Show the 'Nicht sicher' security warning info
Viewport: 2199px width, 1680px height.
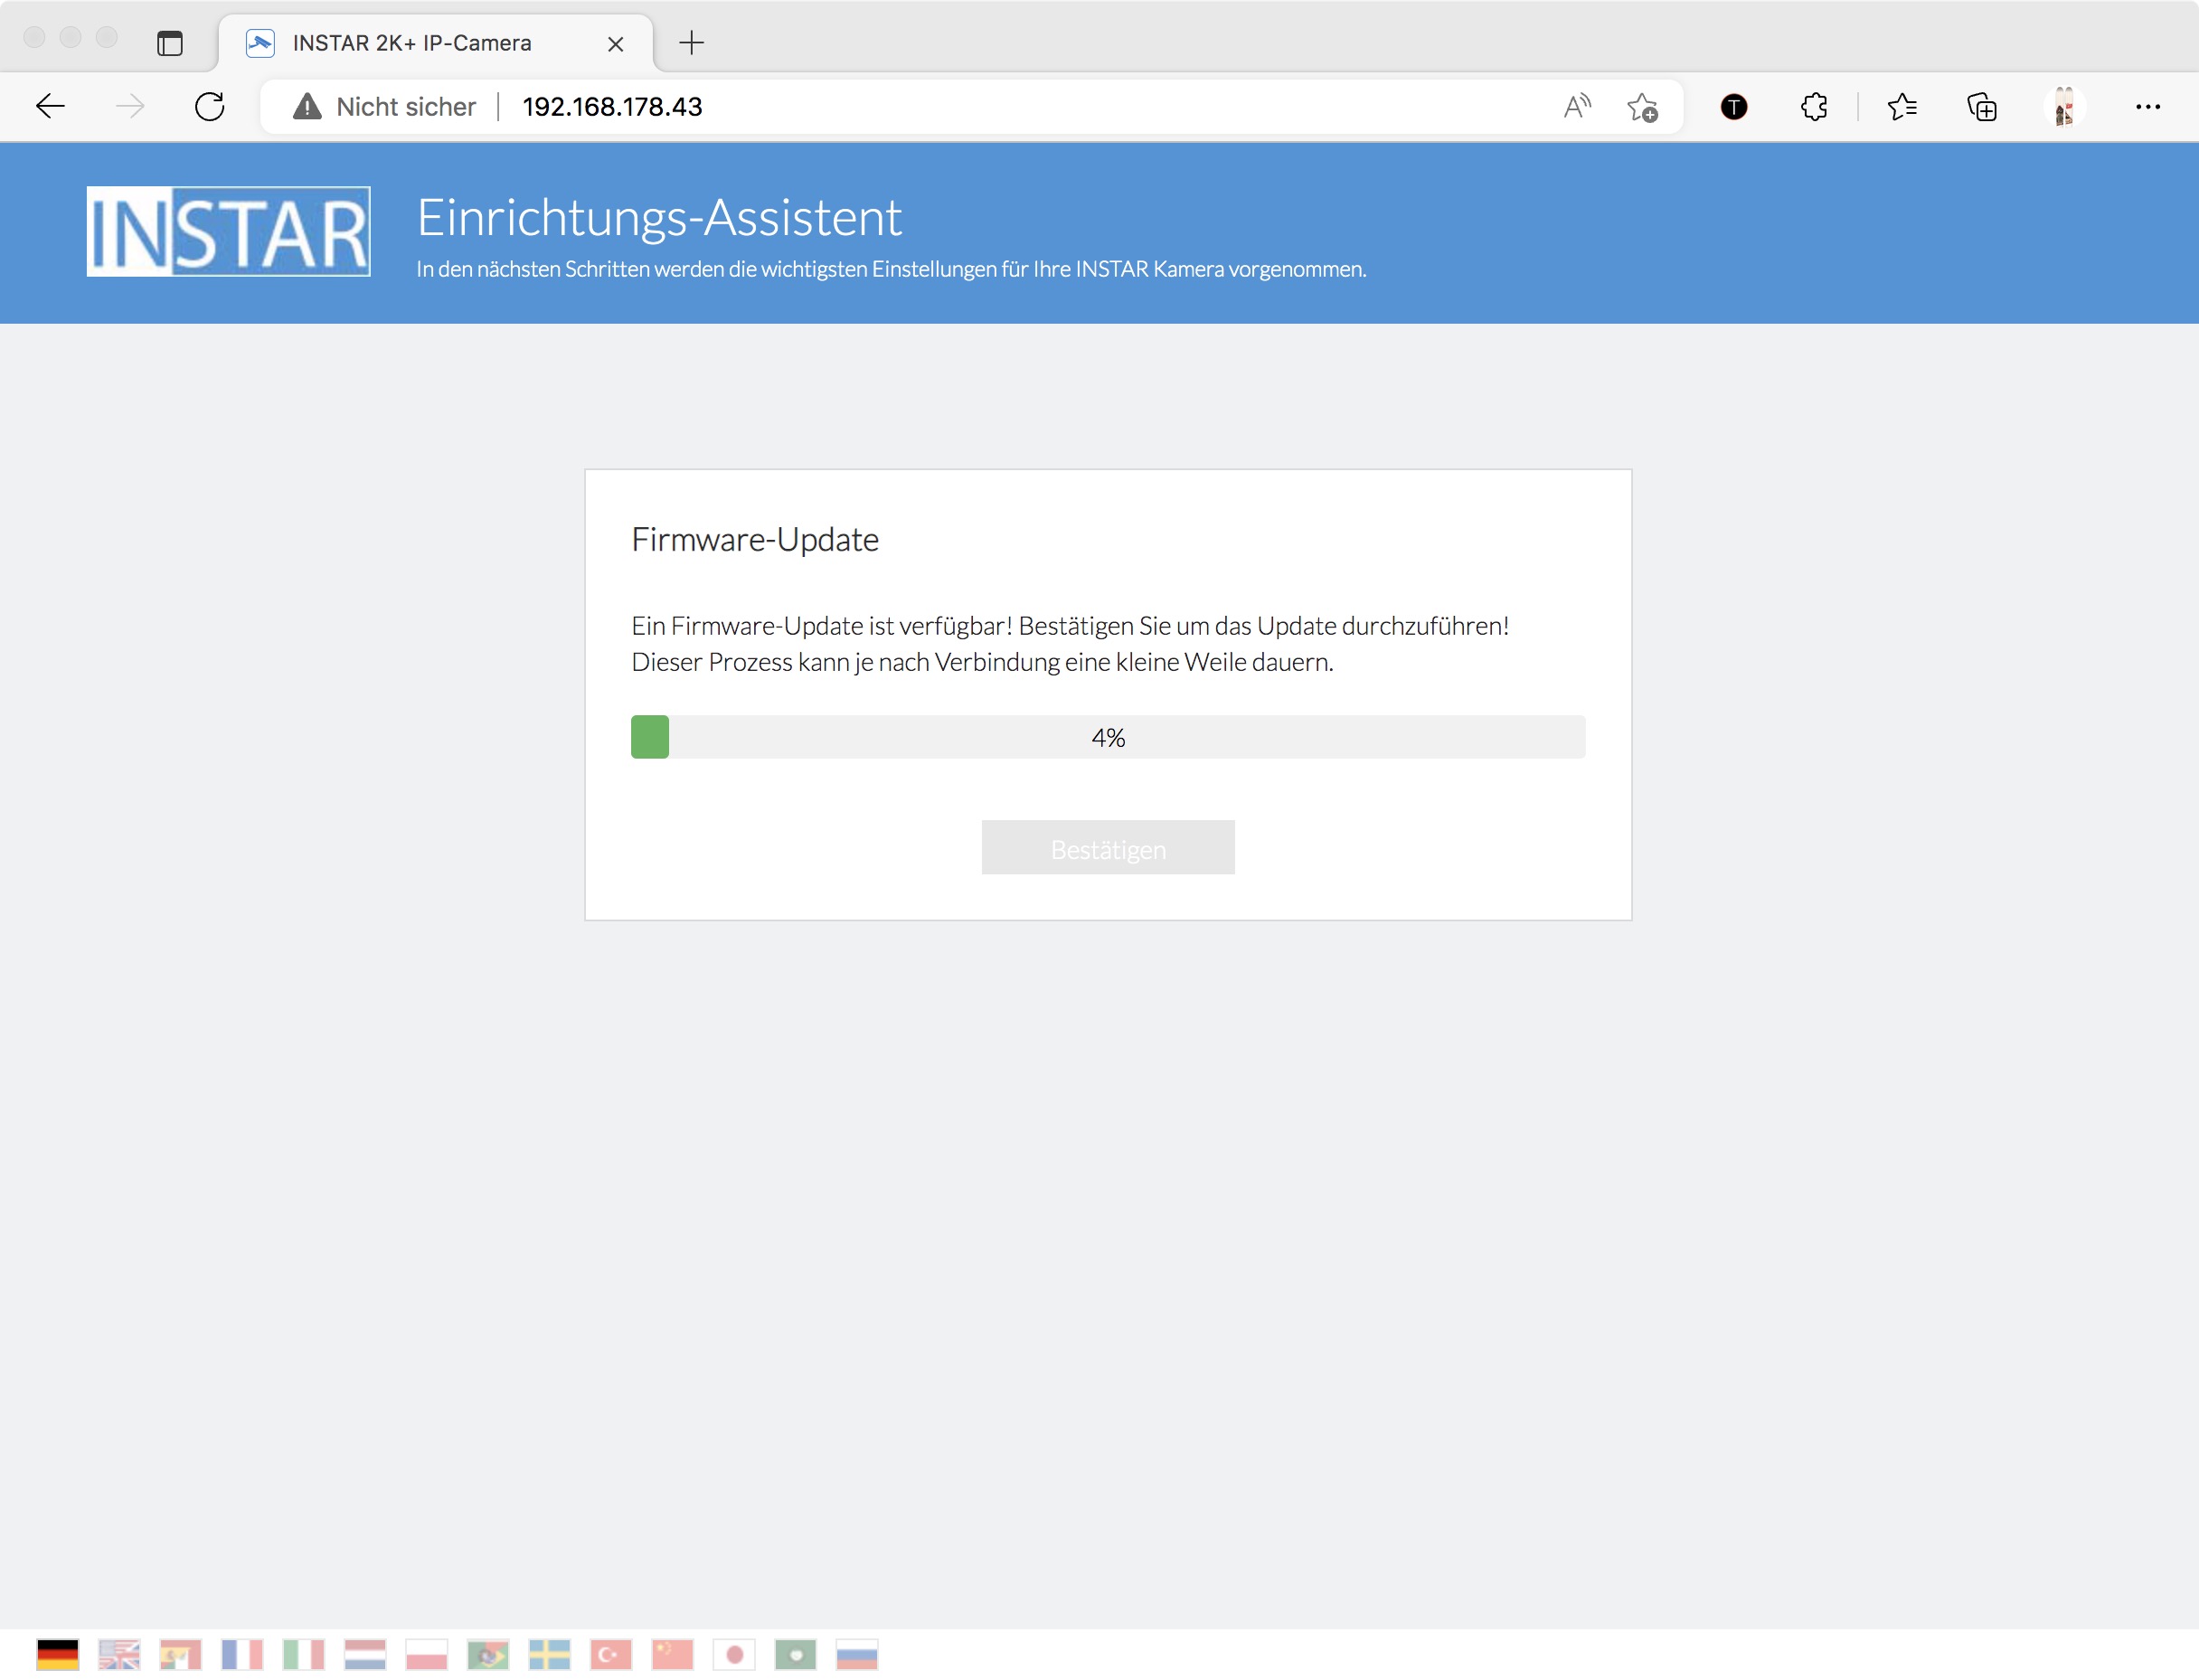(385, 106)
